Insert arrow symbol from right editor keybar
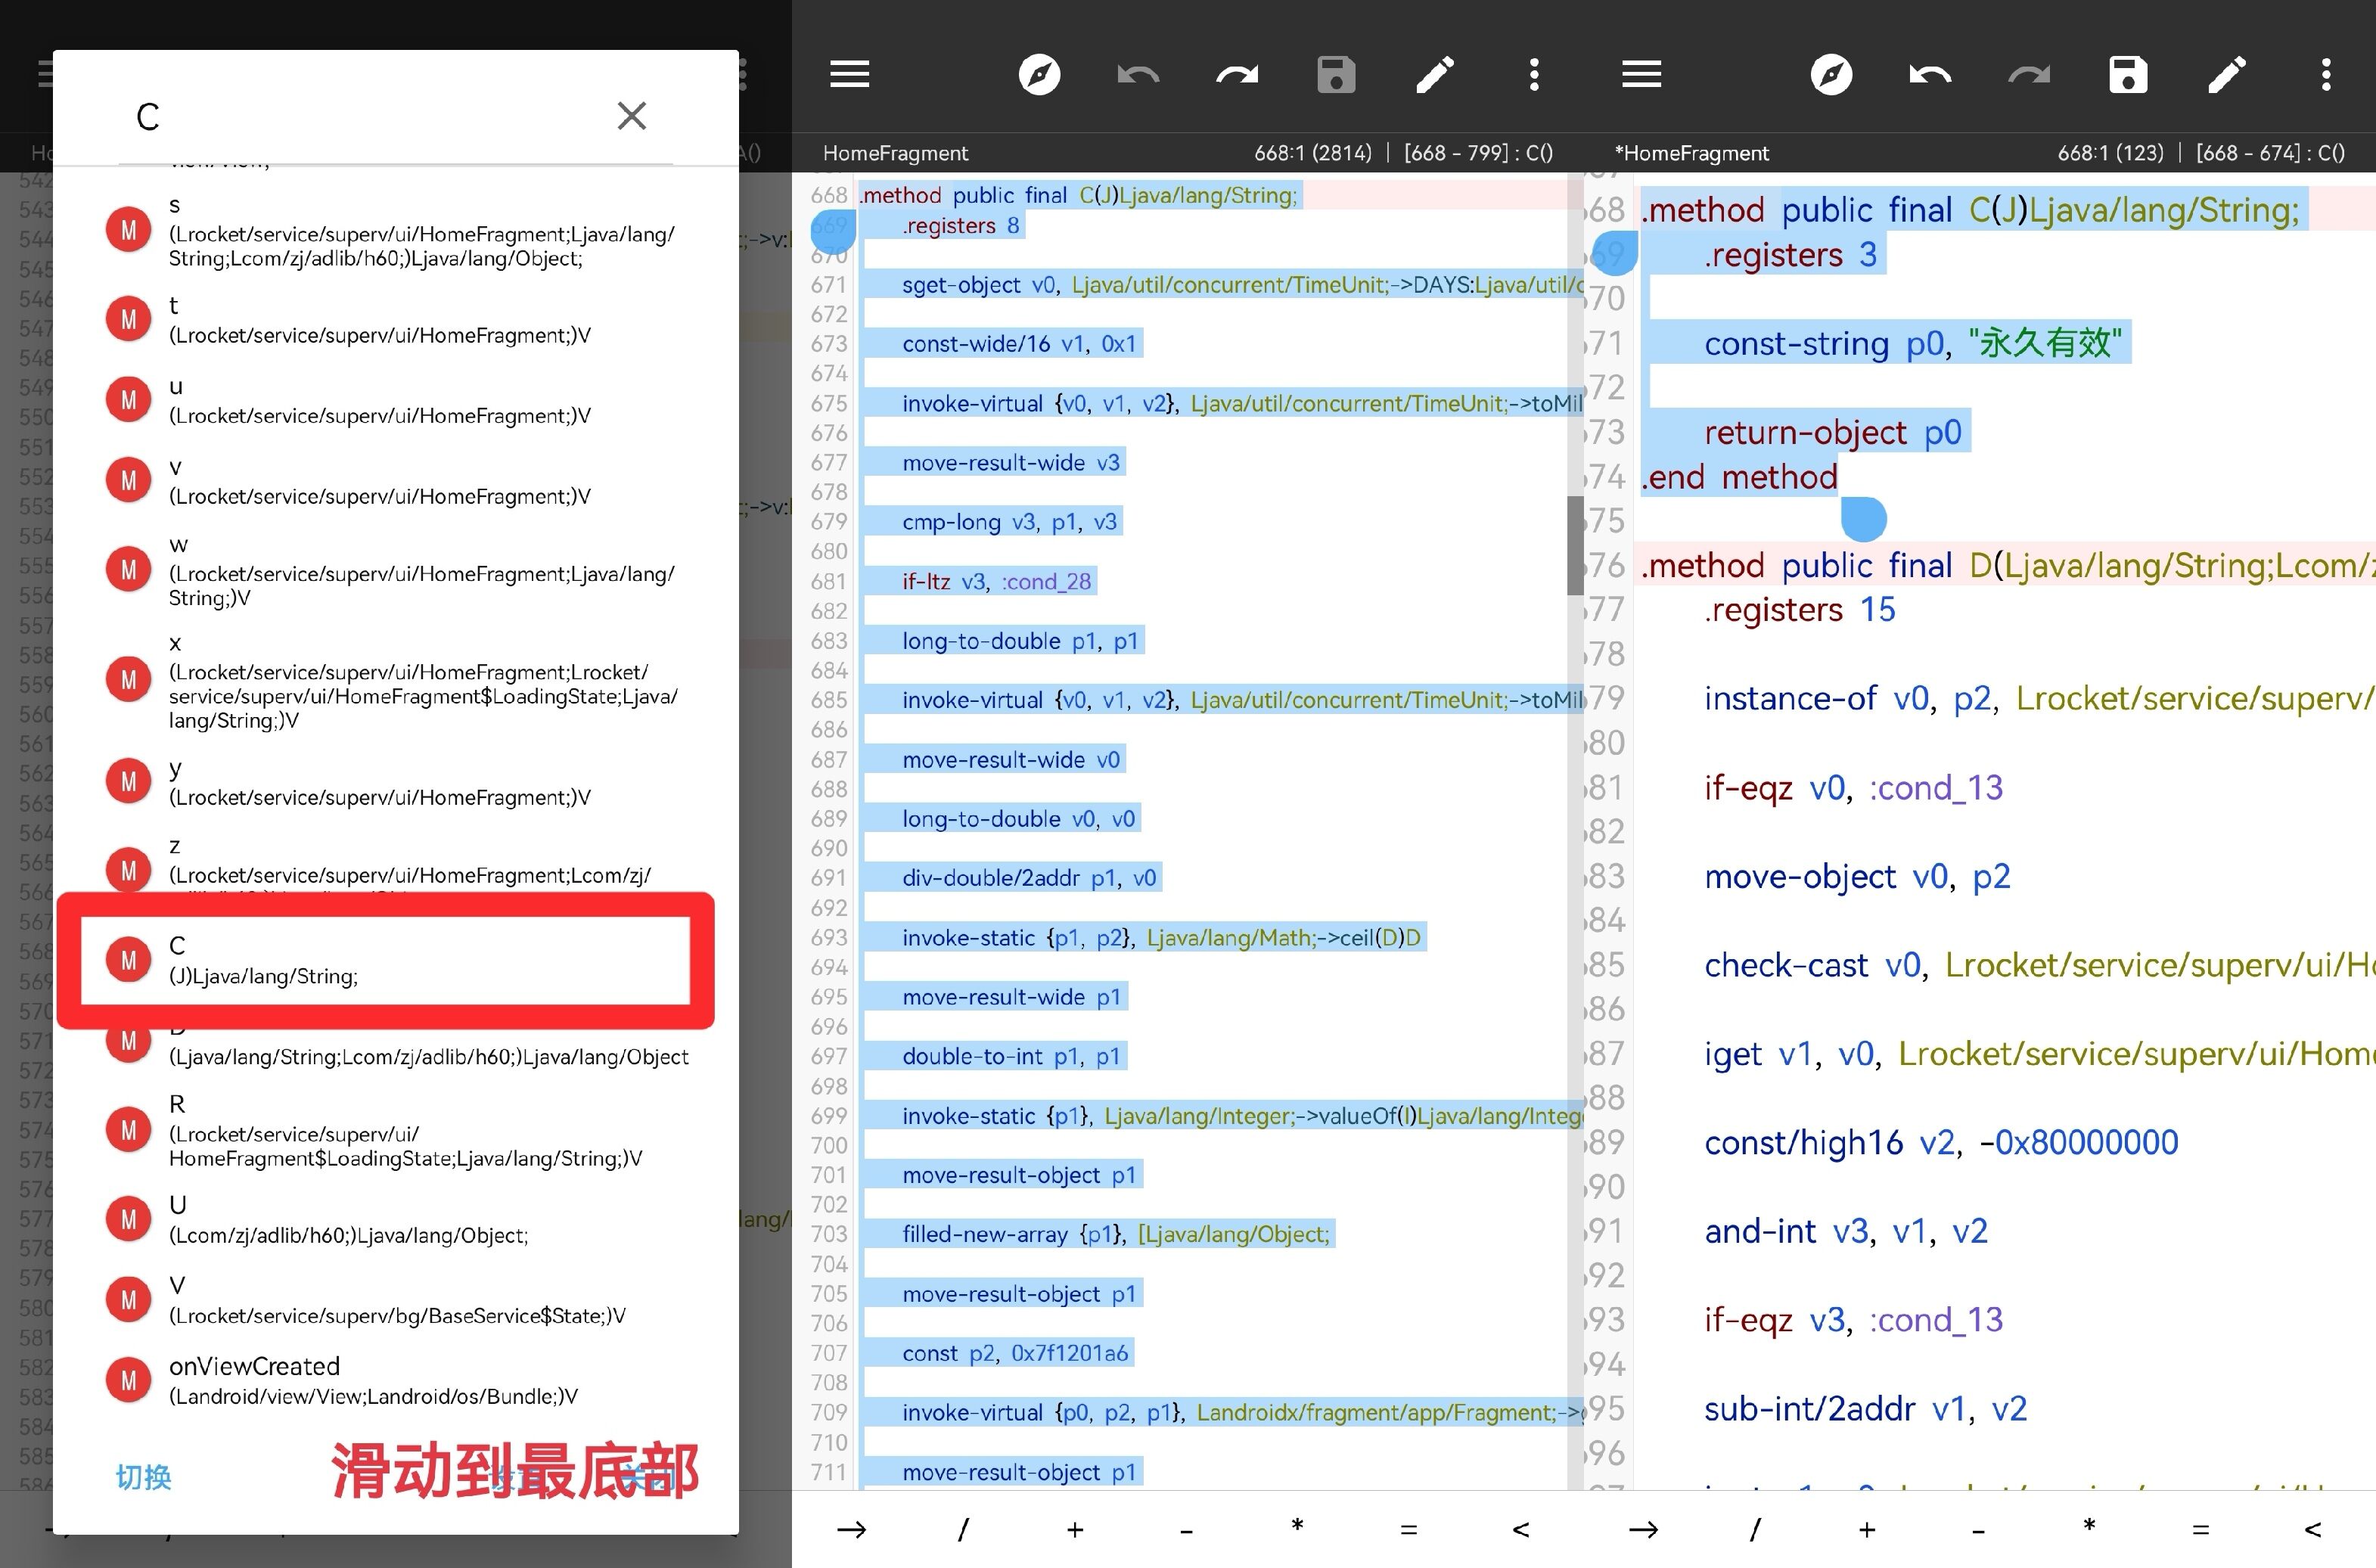Image resolution: width=2376 pixels, height=1568 pixels. pyautogui.click(x=1643, y=1529)
